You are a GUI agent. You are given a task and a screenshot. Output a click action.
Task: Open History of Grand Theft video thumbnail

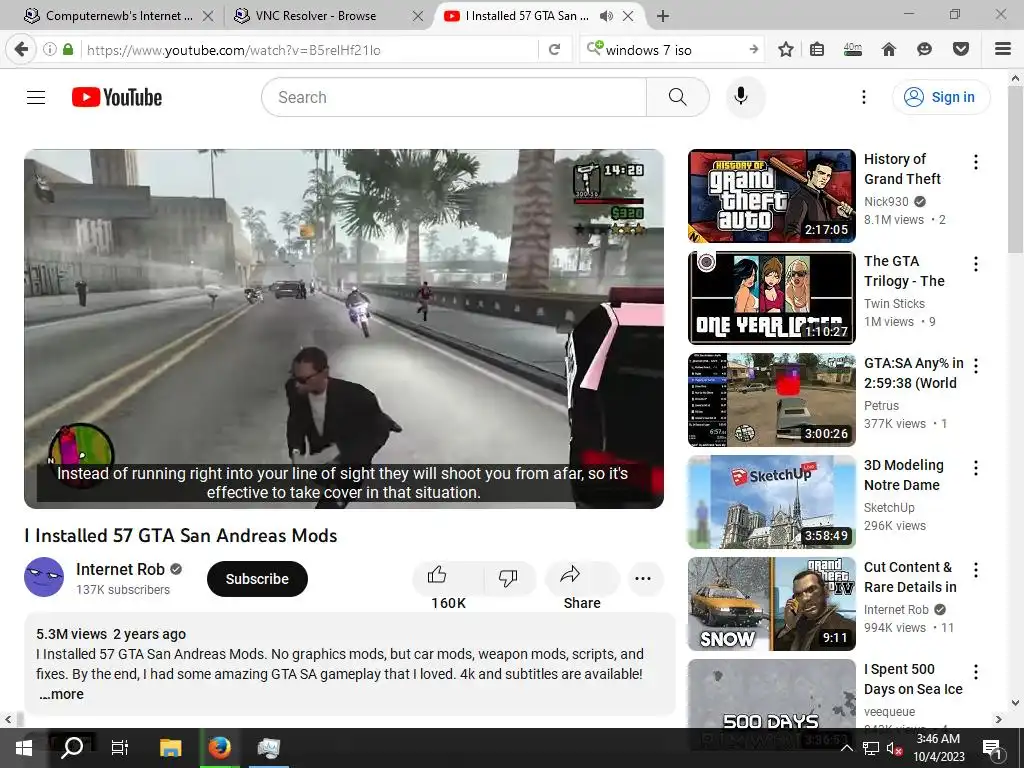[x=771, y=196]
